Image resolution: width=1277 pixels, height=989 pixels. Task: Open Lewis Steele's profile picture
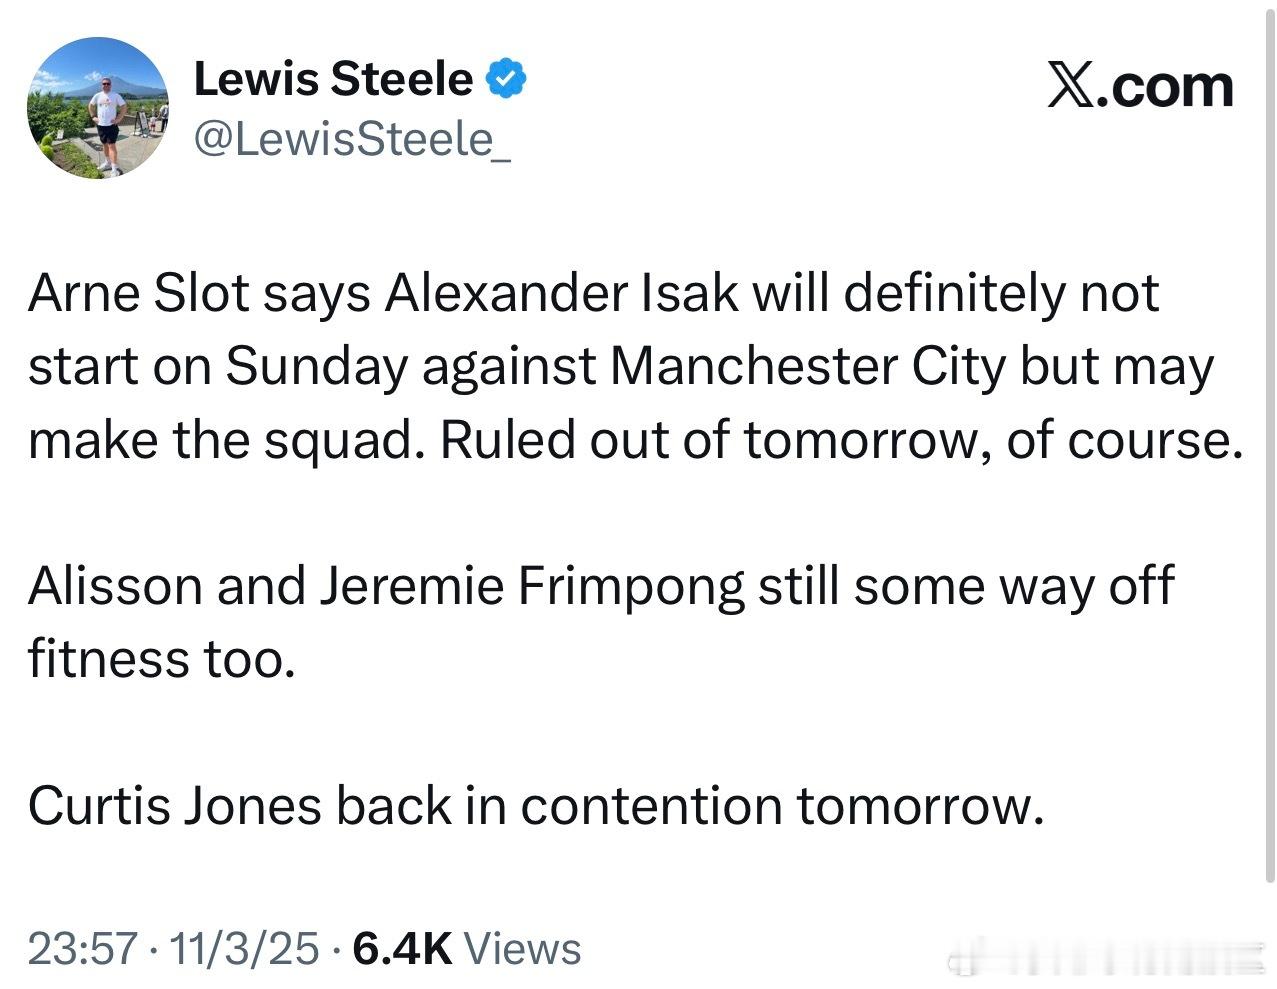click(x=98, y=108)
